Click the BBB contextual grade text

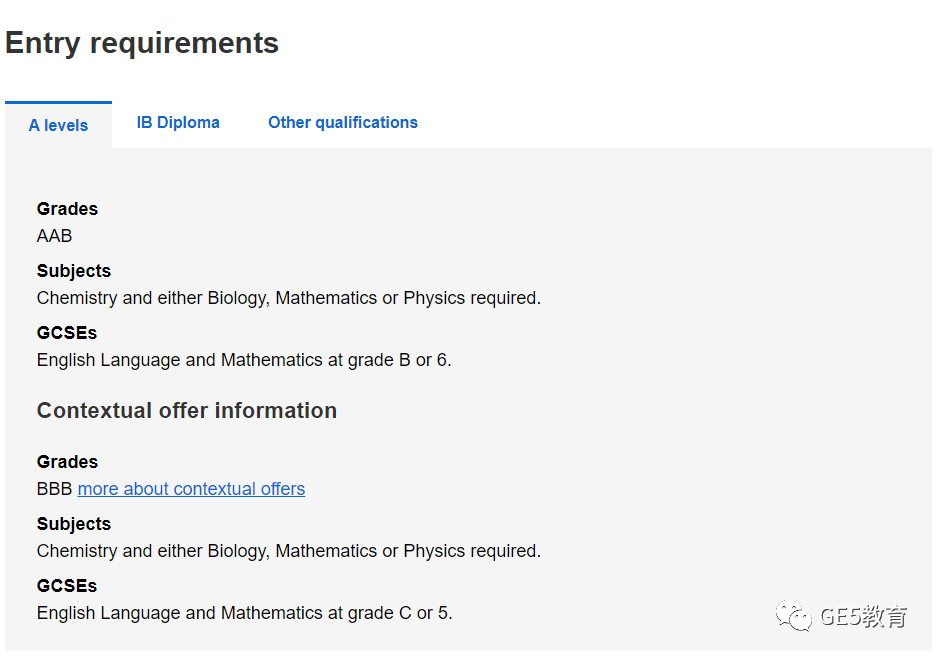54,489
